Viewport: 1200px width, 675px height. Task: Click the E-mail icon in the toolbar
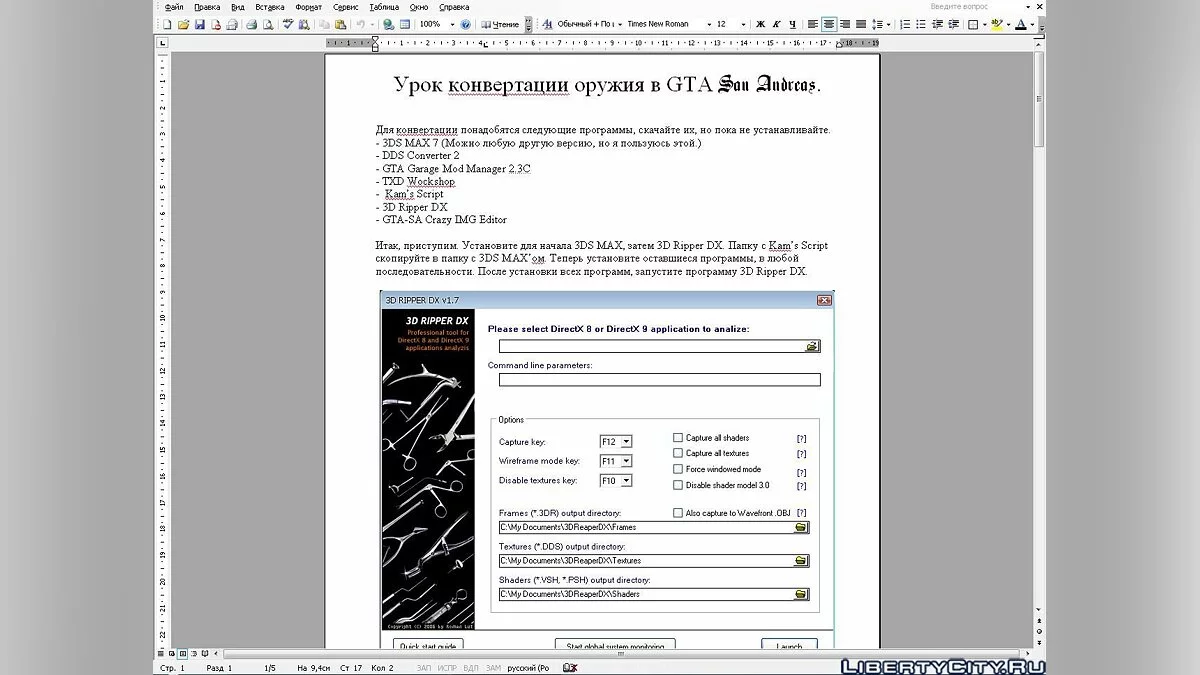[x=234, y=24]
